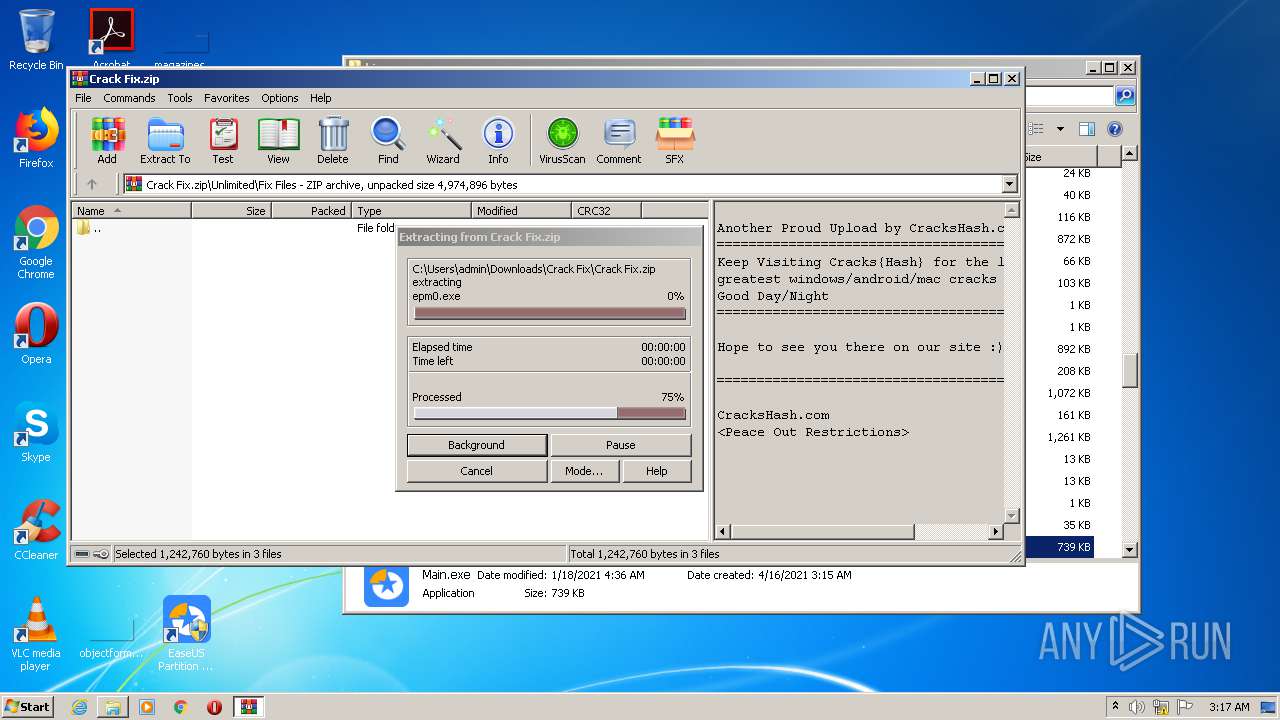This screenshot has width=1280, height=720.
Task: Cancel the extraction
Action: (x=476, y=471)
